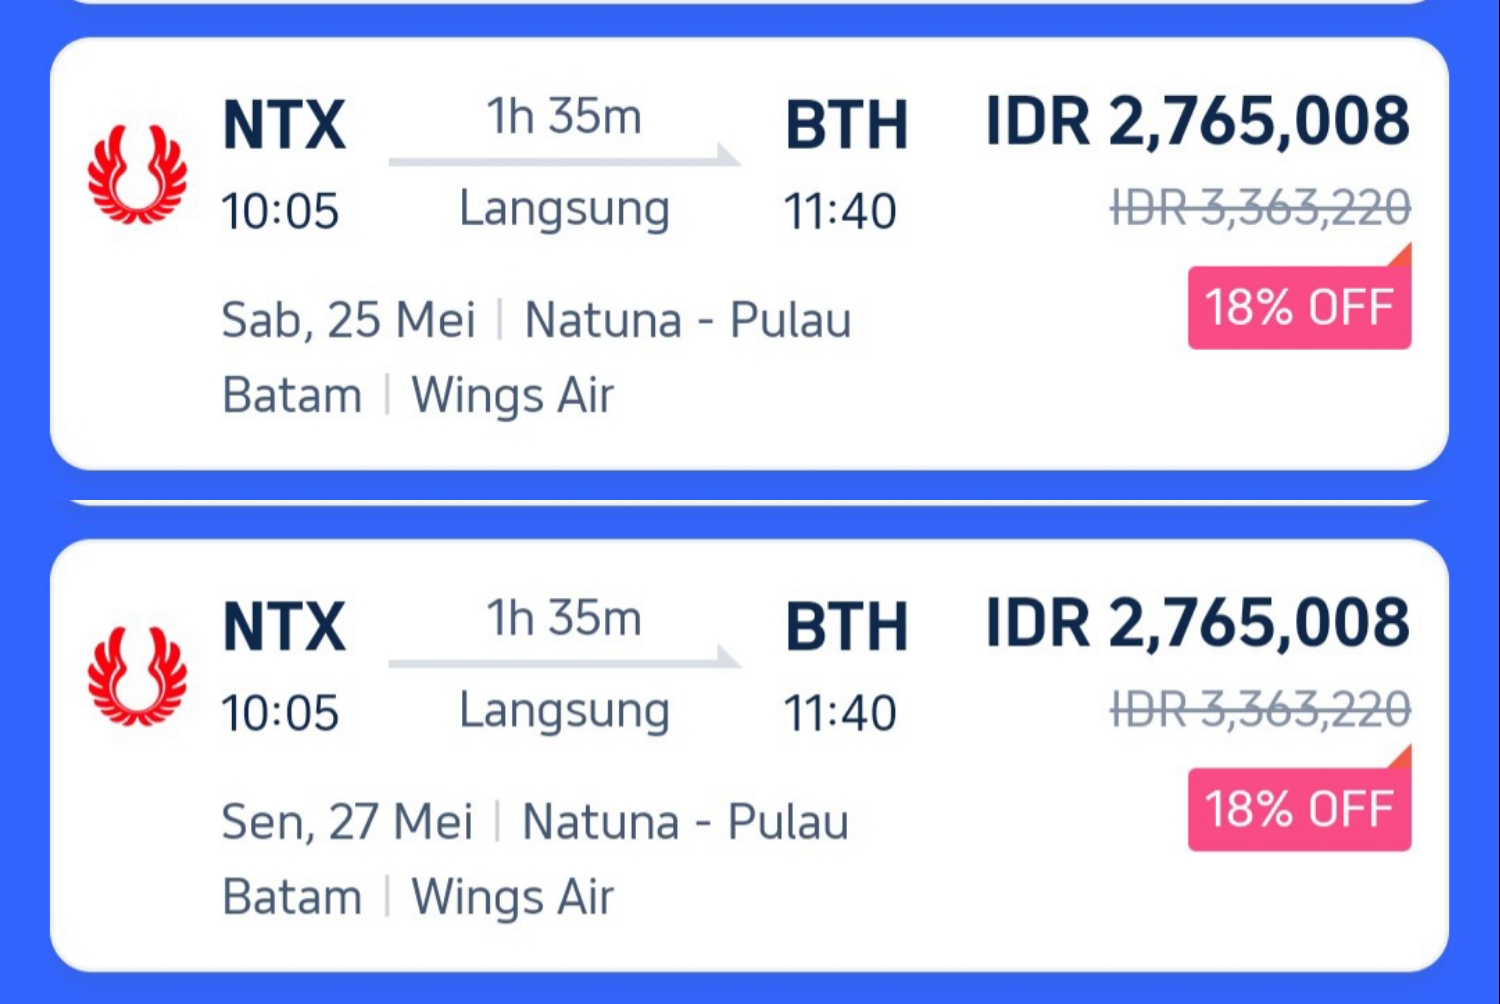The height and width of the screenshot is (1004, 1500).
Task: Select BTH arrival code on the 27 Mei flight
Action: (846, 628)
